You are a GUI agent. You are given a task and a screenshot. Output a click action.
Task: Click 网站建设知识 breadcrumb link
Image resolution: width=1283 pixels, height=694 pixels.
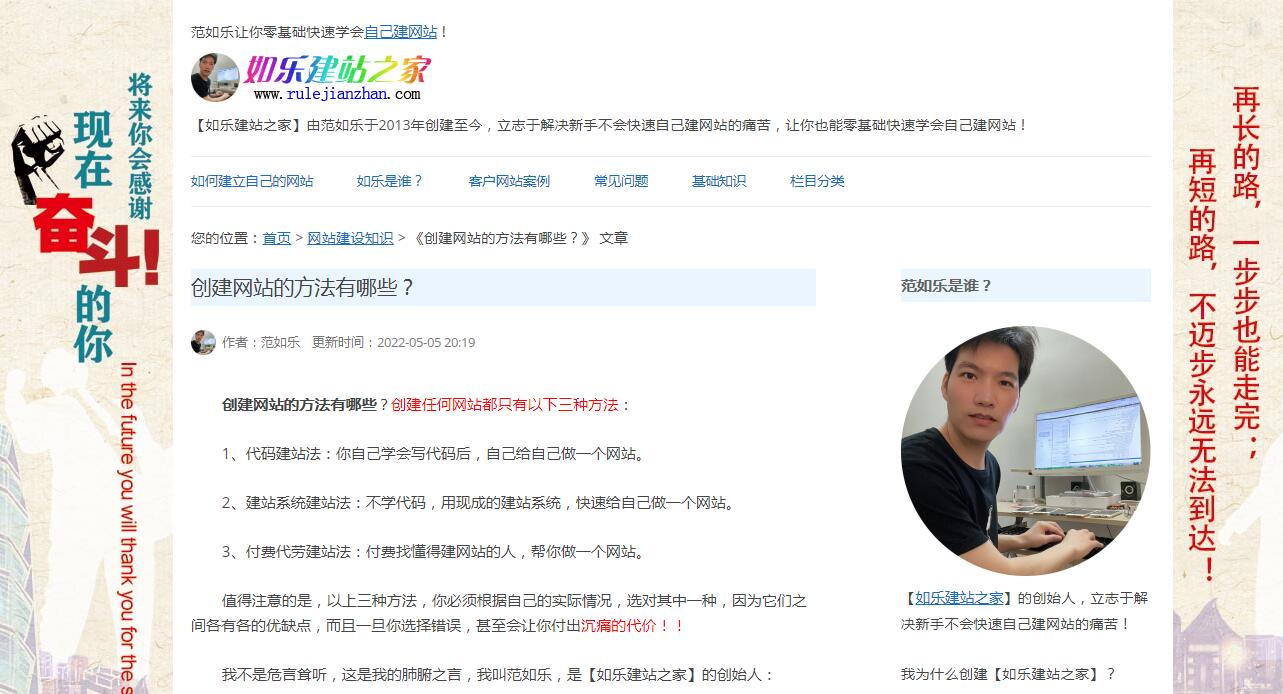pos(350,238)
